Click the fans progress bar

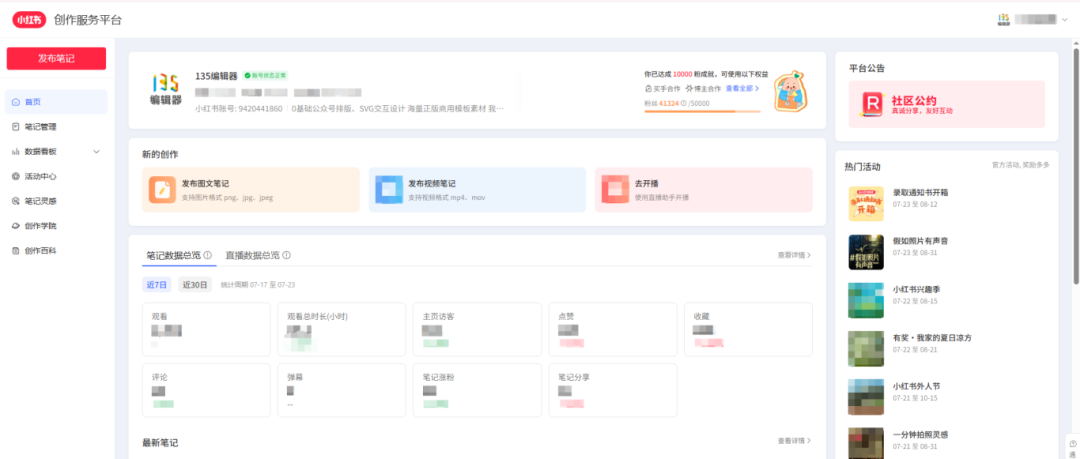pyautogui.click(x=703, y=111)
